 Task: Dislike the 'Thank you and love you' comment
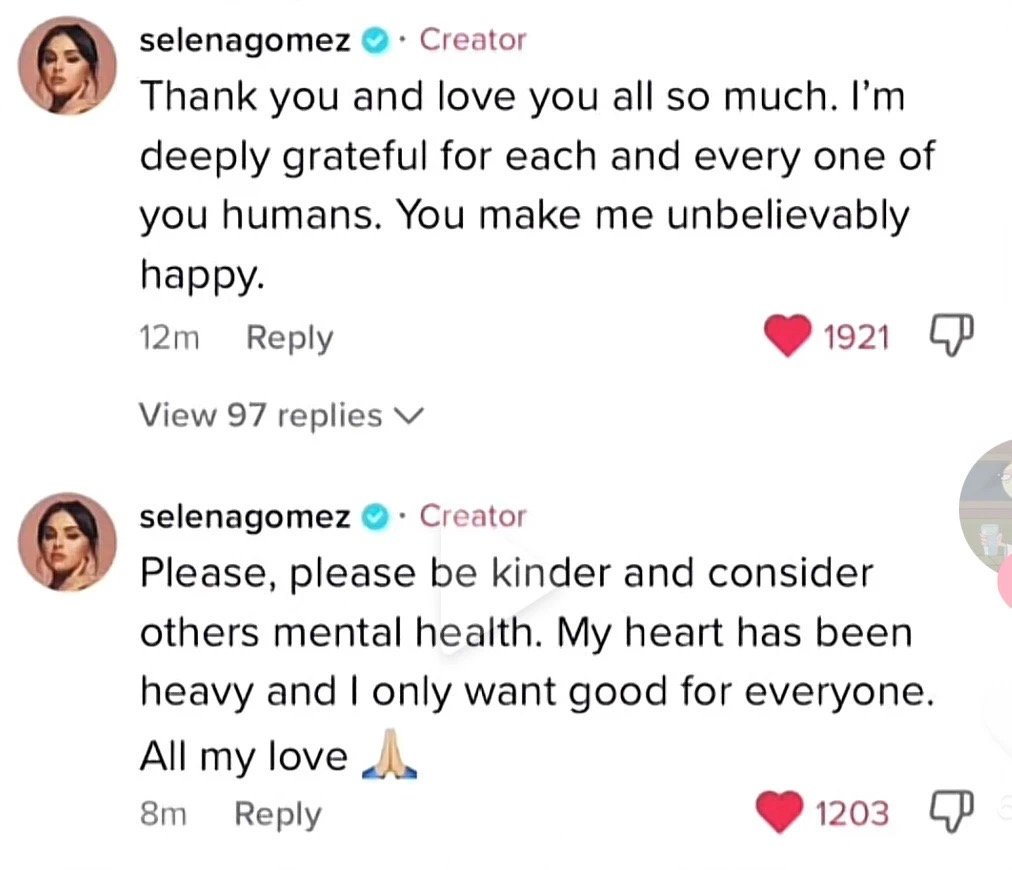951,335
